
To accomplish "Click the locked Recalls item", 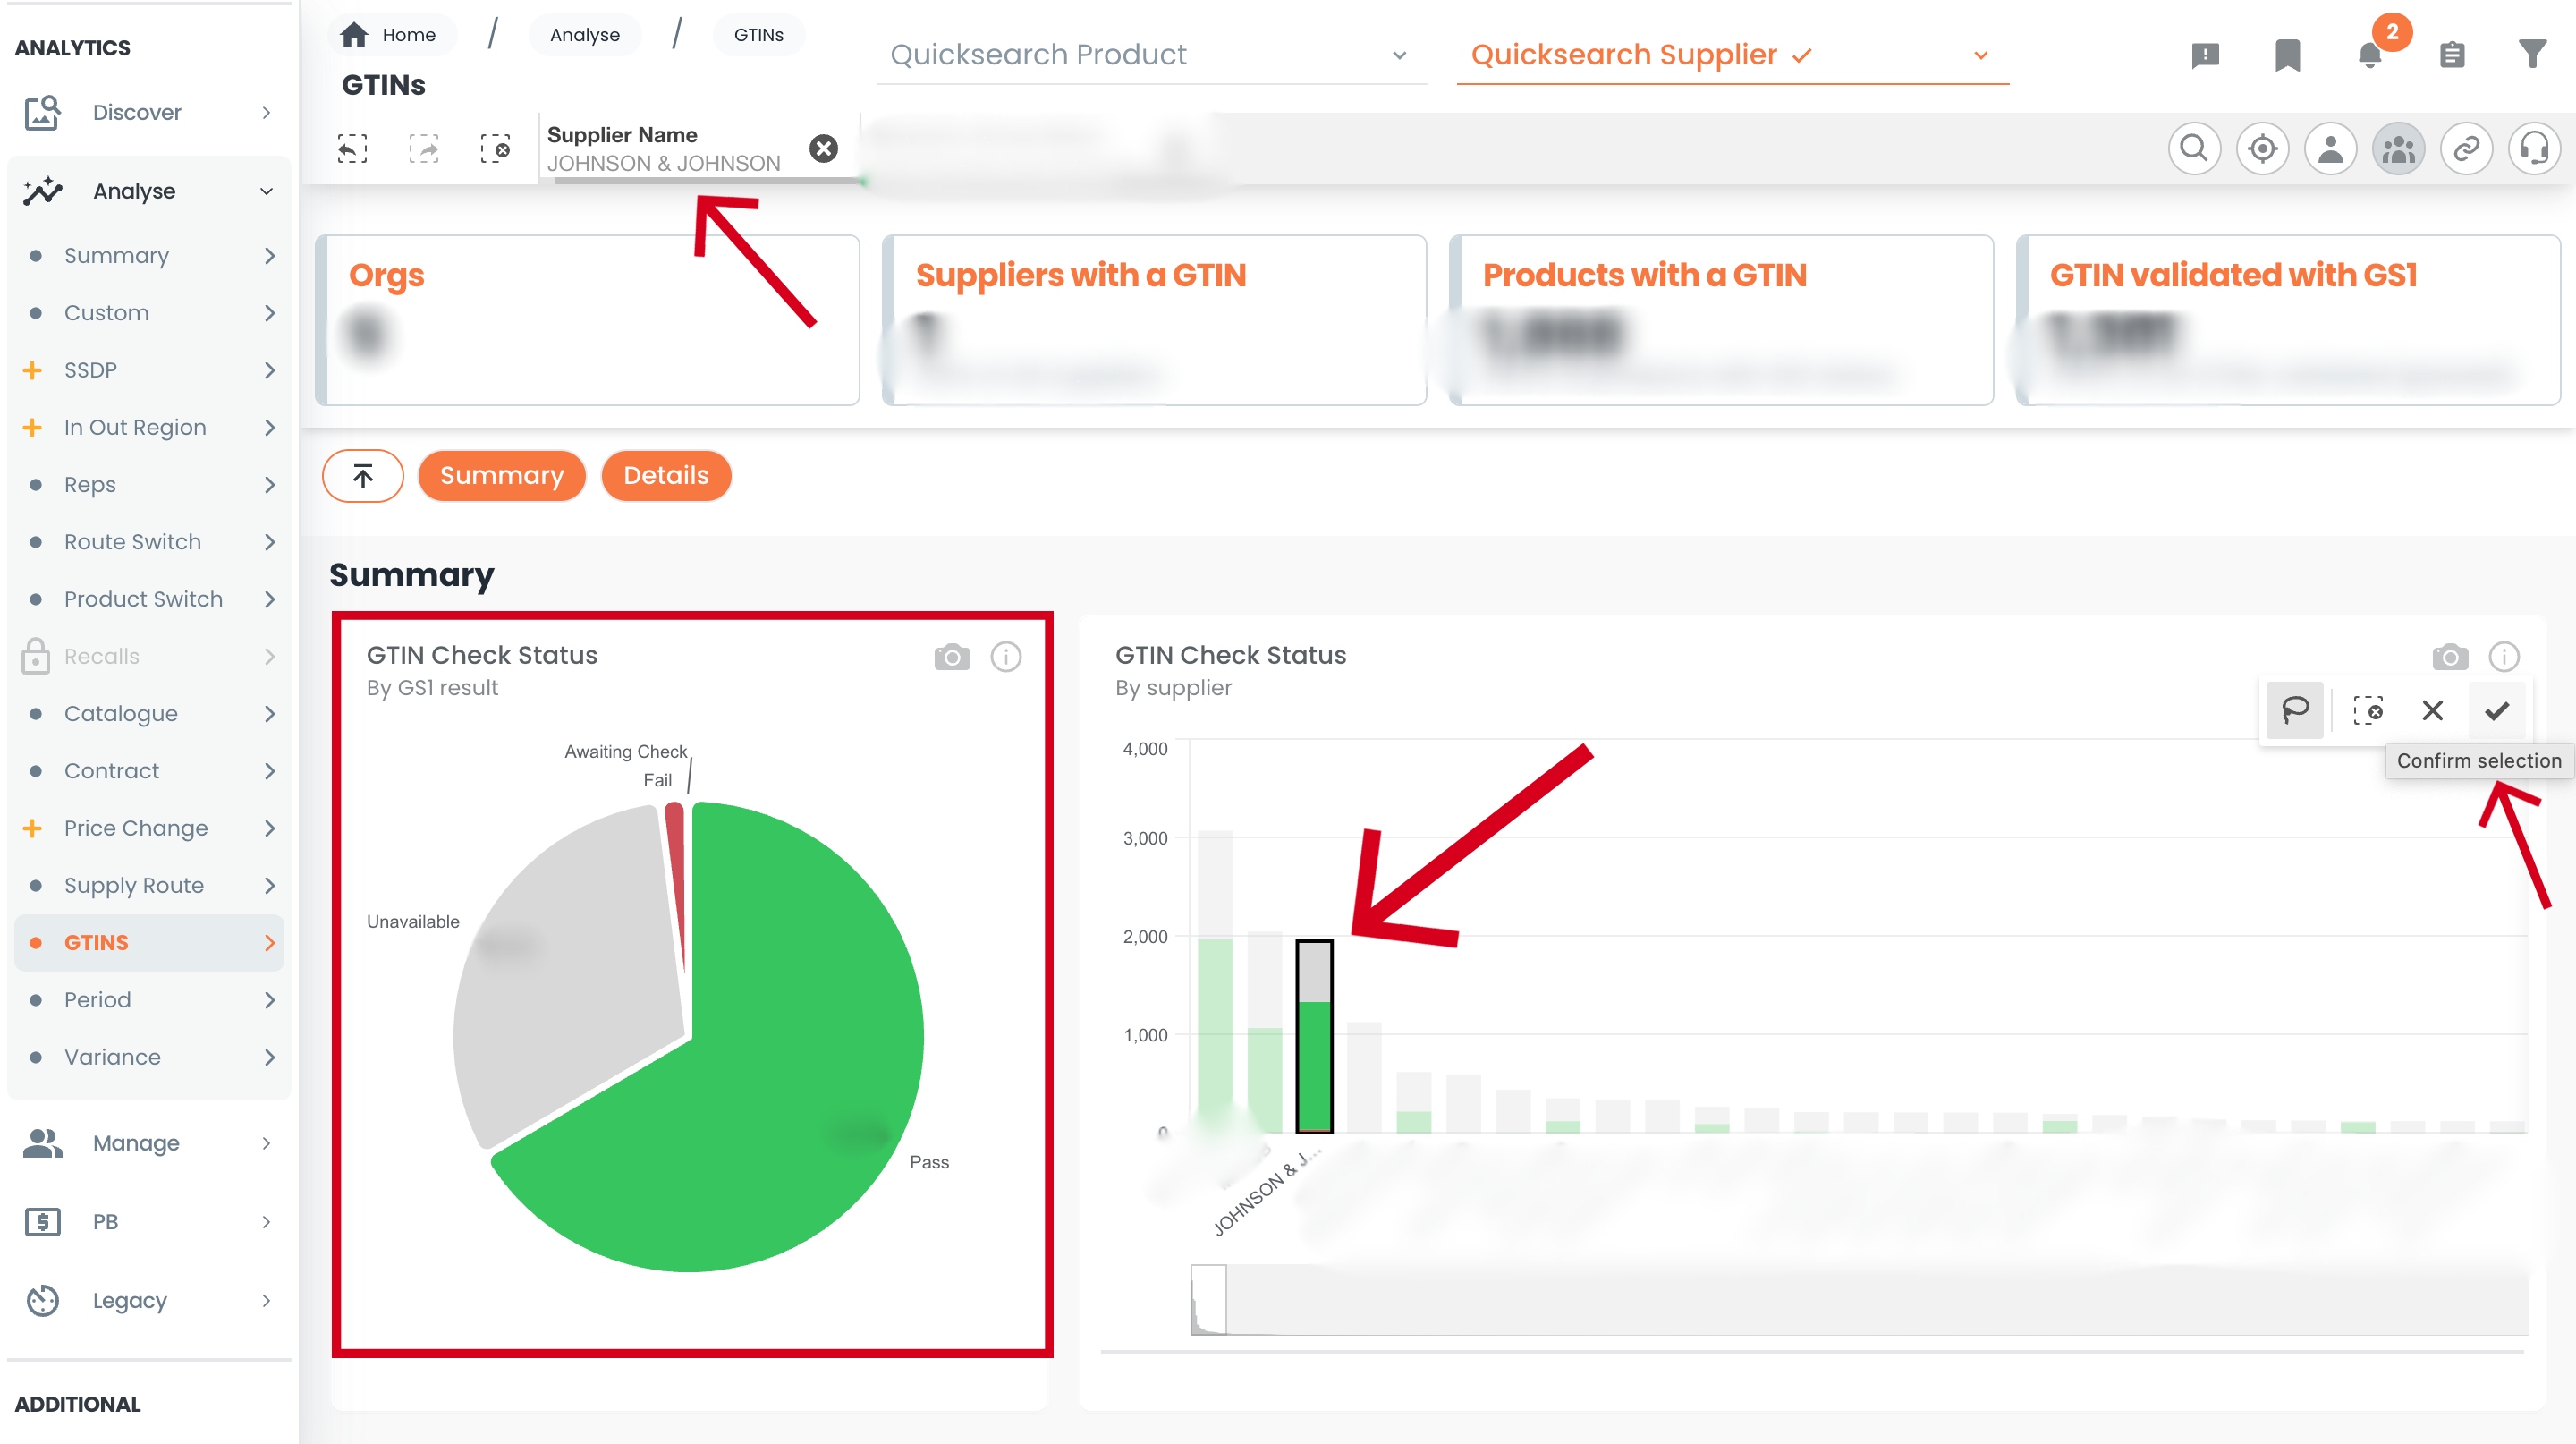I will click(x=148, y=657).
